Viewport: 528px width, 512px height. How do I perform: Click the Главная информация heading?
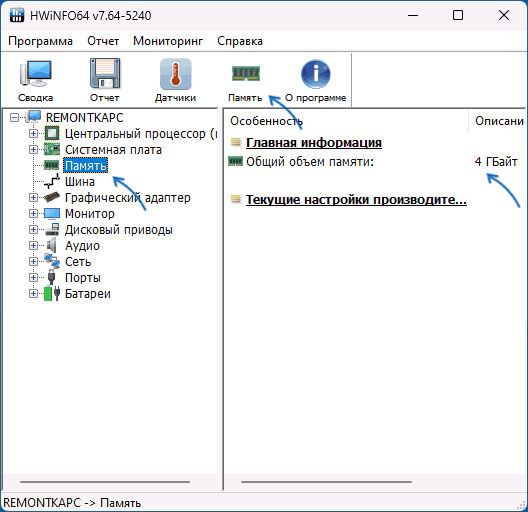(314, 142)
